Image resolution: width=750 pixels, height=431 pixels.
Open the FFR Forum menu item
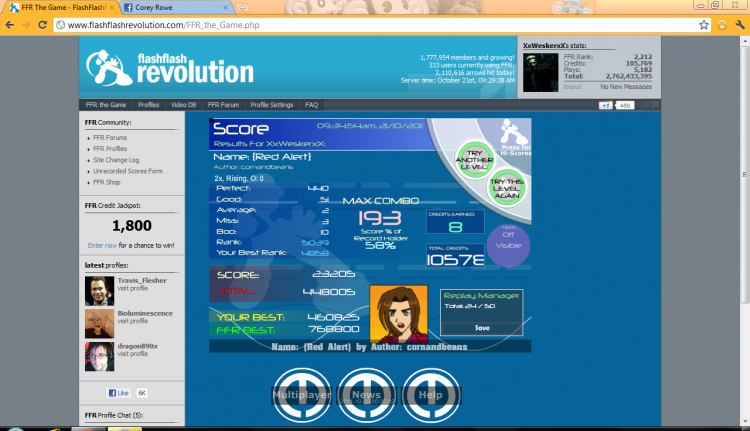pos(223,105)
